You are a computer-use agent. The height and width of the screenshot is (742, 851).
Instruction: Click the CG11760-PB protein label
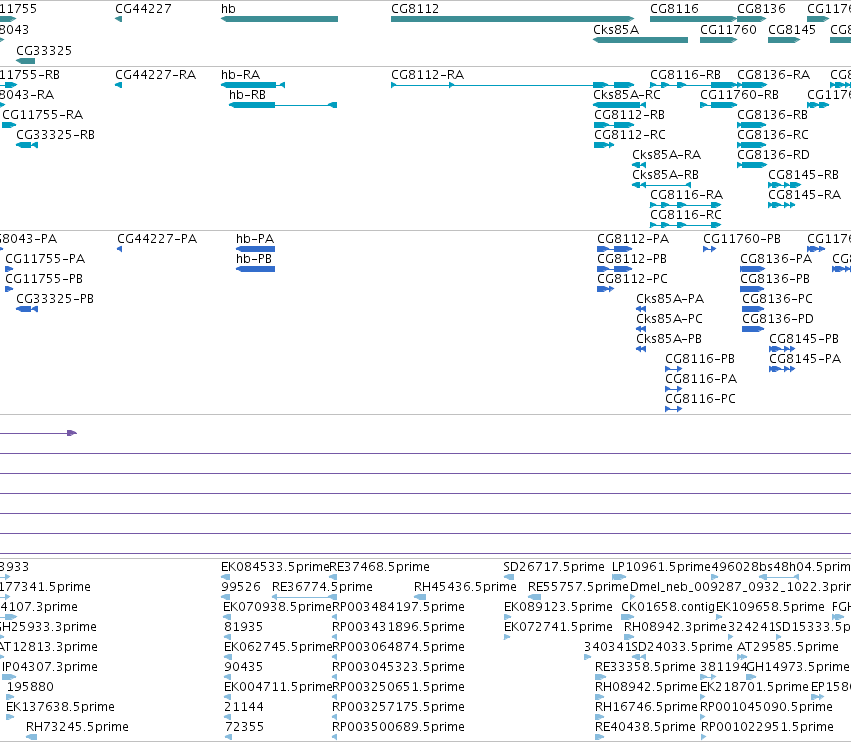click(x=742, y=239)
